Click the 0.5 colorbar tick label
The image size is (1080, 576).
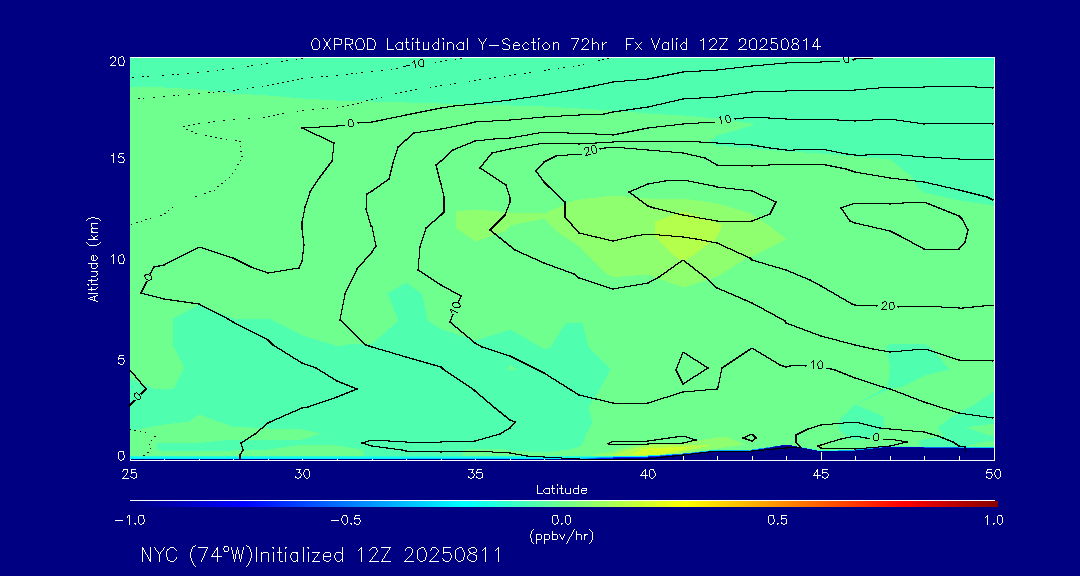(777, 520)
